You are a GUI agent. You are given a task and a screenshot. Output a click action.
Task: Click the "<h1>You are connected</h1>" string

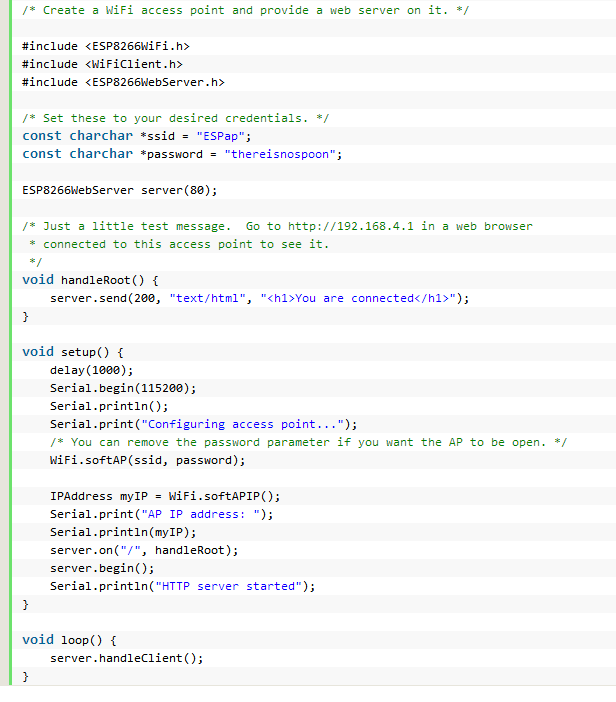pyautogui.click(x=358, y=298)
